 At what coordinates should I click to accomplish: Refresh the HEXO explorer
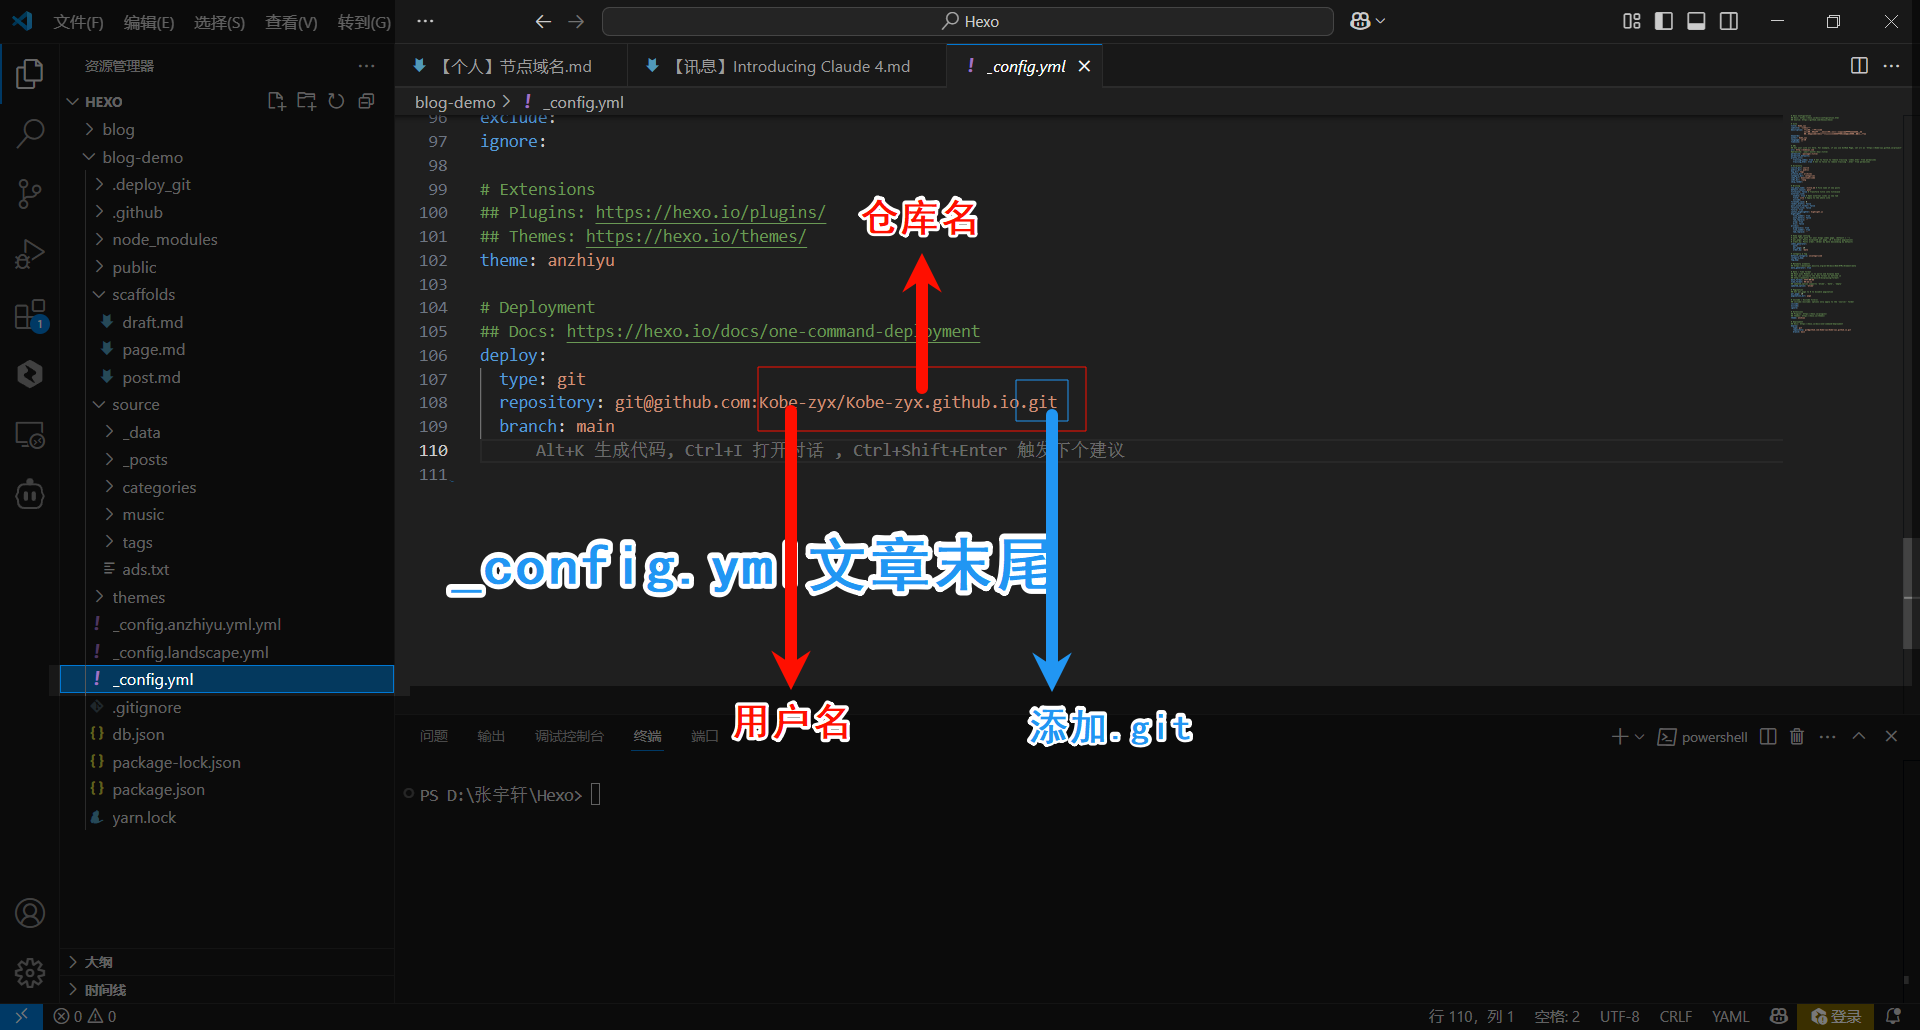click(x=337, y=101)
